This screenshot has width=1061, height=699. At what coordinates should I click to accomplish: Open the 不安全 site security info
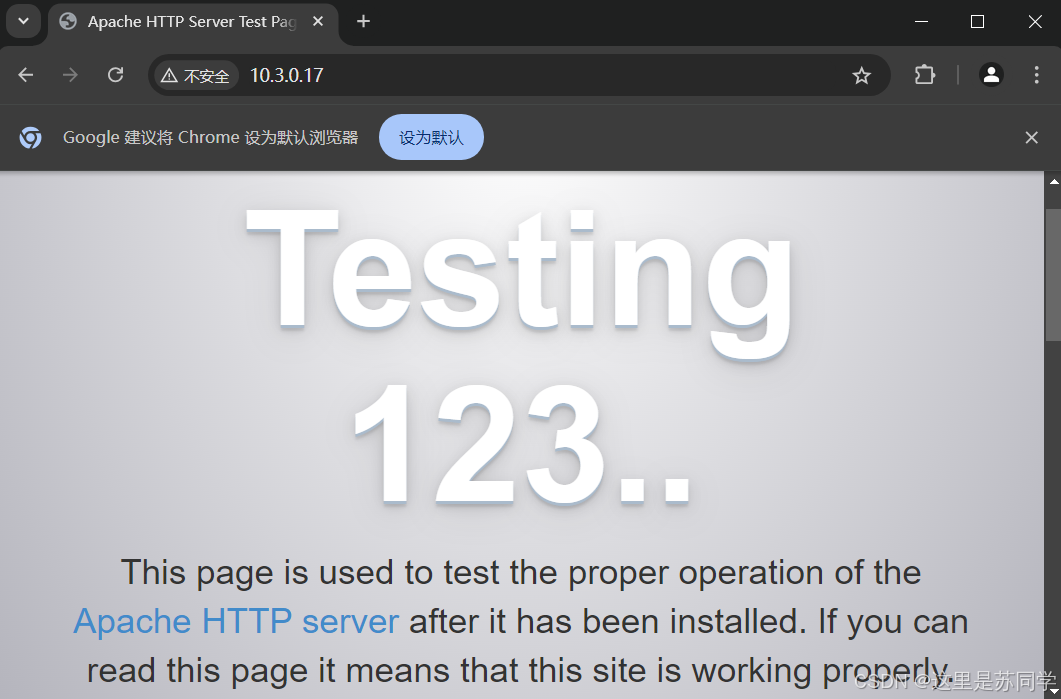pos(196,75)
